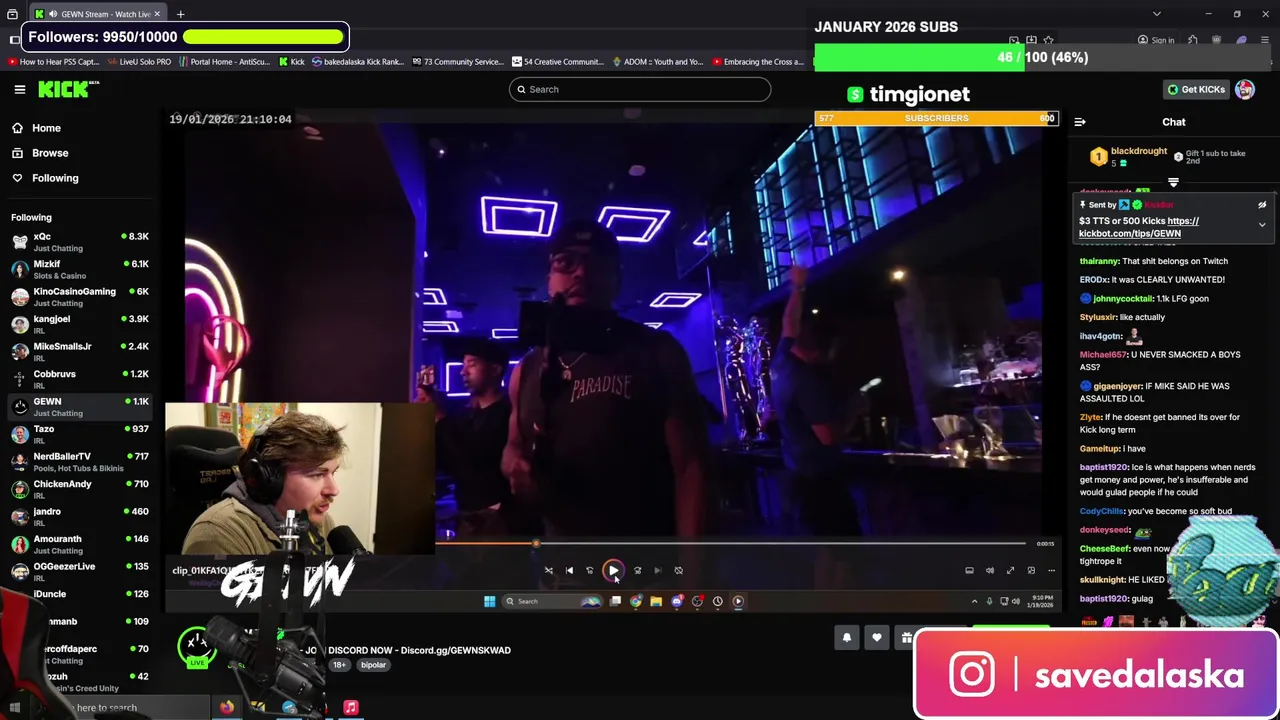
Task: Open File Explorer in inner taskbar
Action: [656, 601]
